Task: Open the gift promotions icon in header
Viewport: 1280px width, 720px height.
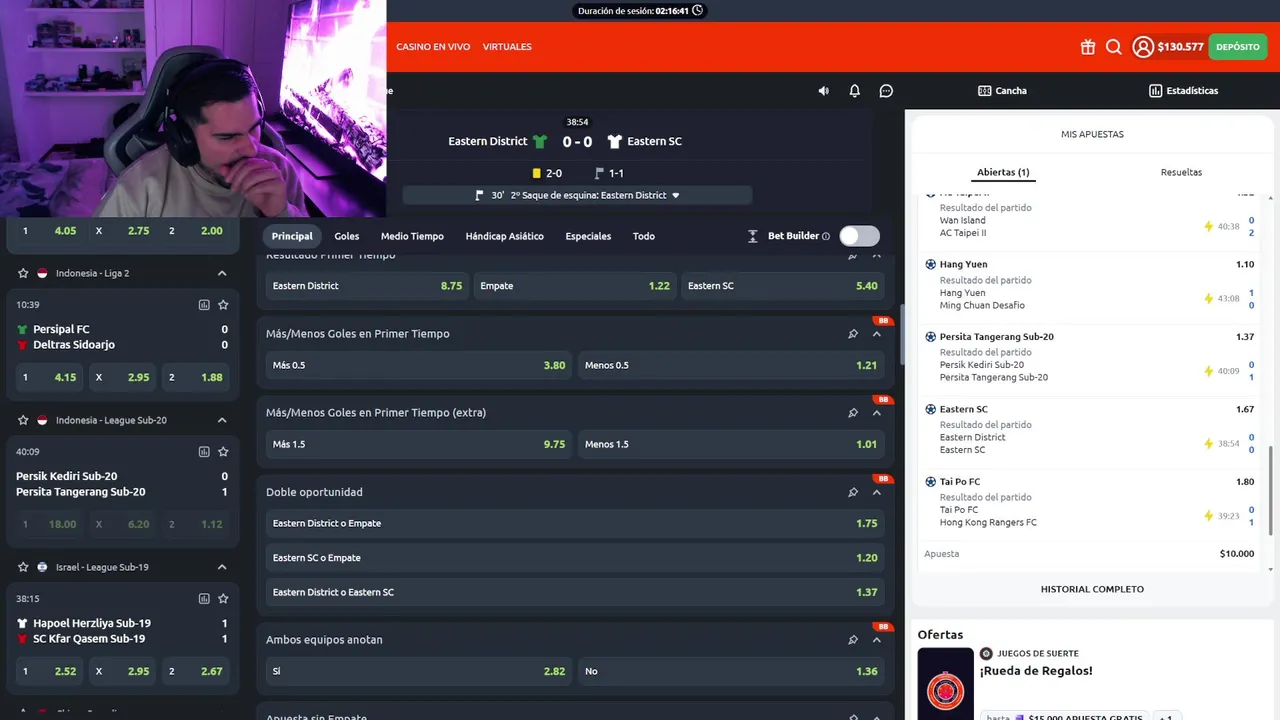Action: [x=1088, y=47]
